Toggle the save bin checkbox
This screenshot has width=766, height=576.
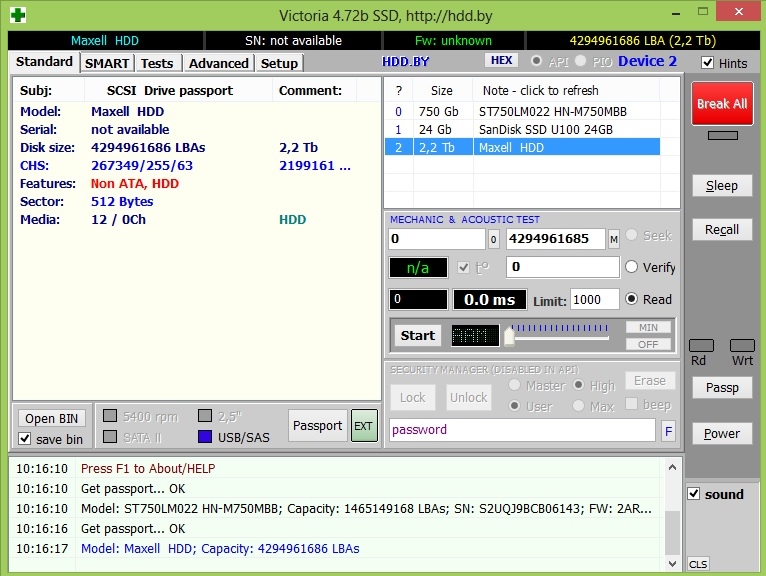tap(24, 439)
